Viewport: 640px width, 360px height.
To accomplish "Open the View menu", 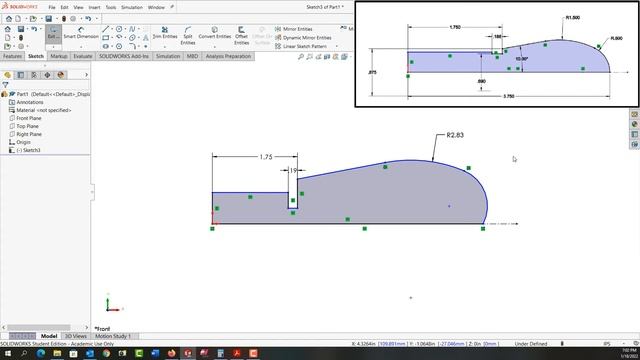I will click(78, 7).
